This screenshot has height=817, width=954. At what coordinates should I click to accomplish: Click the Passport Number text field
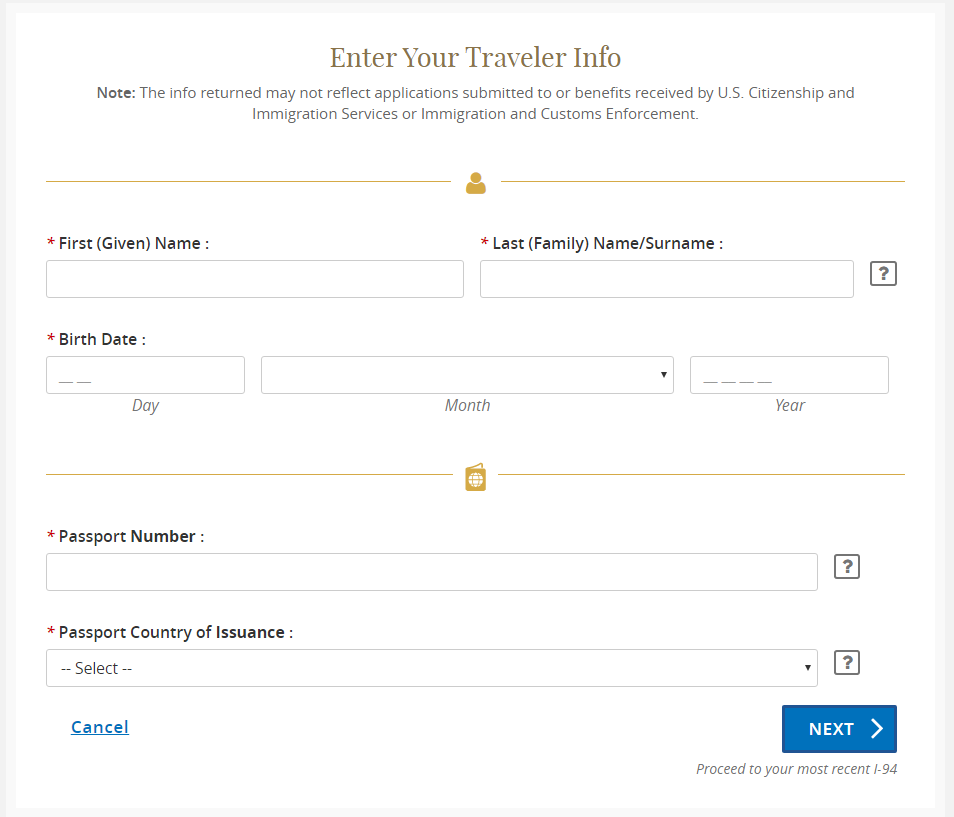coord(431,572)
